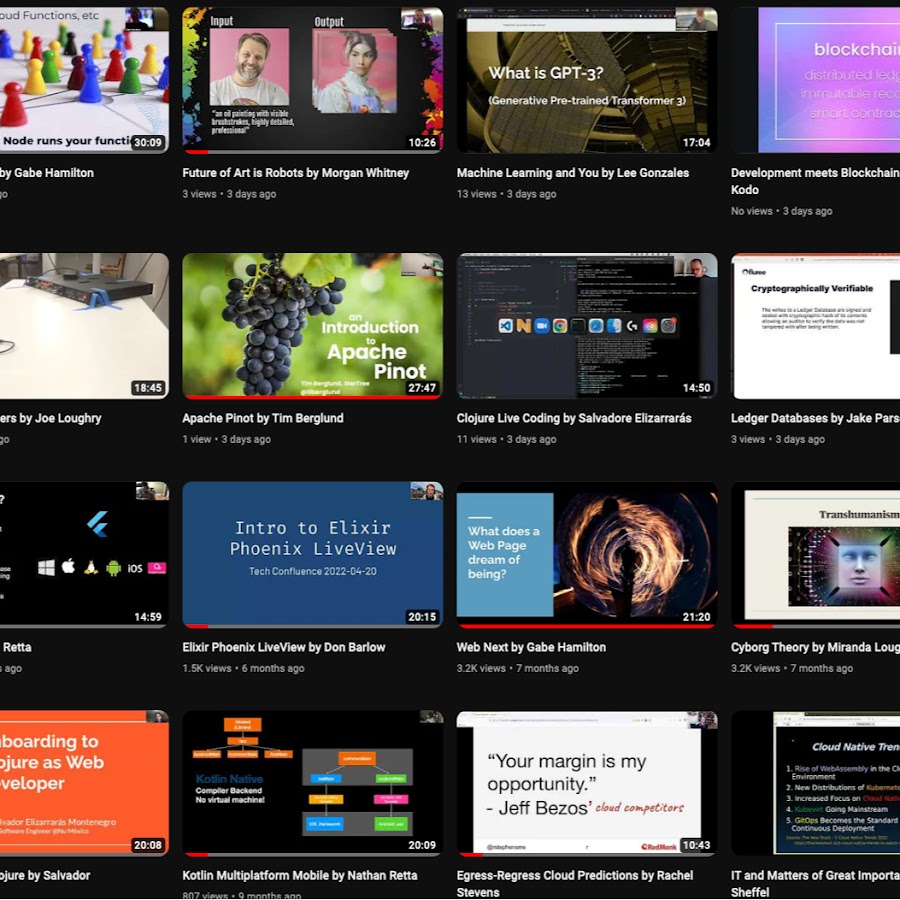
Task: Click the '3 views' text under Ledger Databases
Action: click(748, 439)
